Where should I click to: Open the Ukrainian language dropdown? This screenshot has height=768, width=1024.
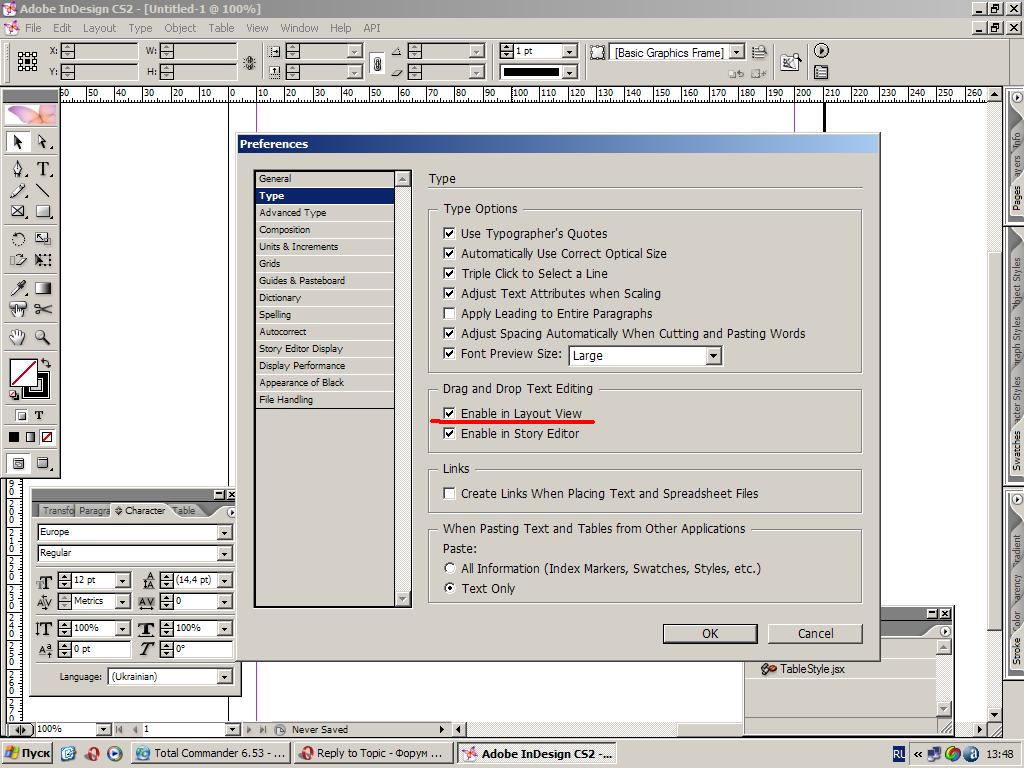coord(225,677)
